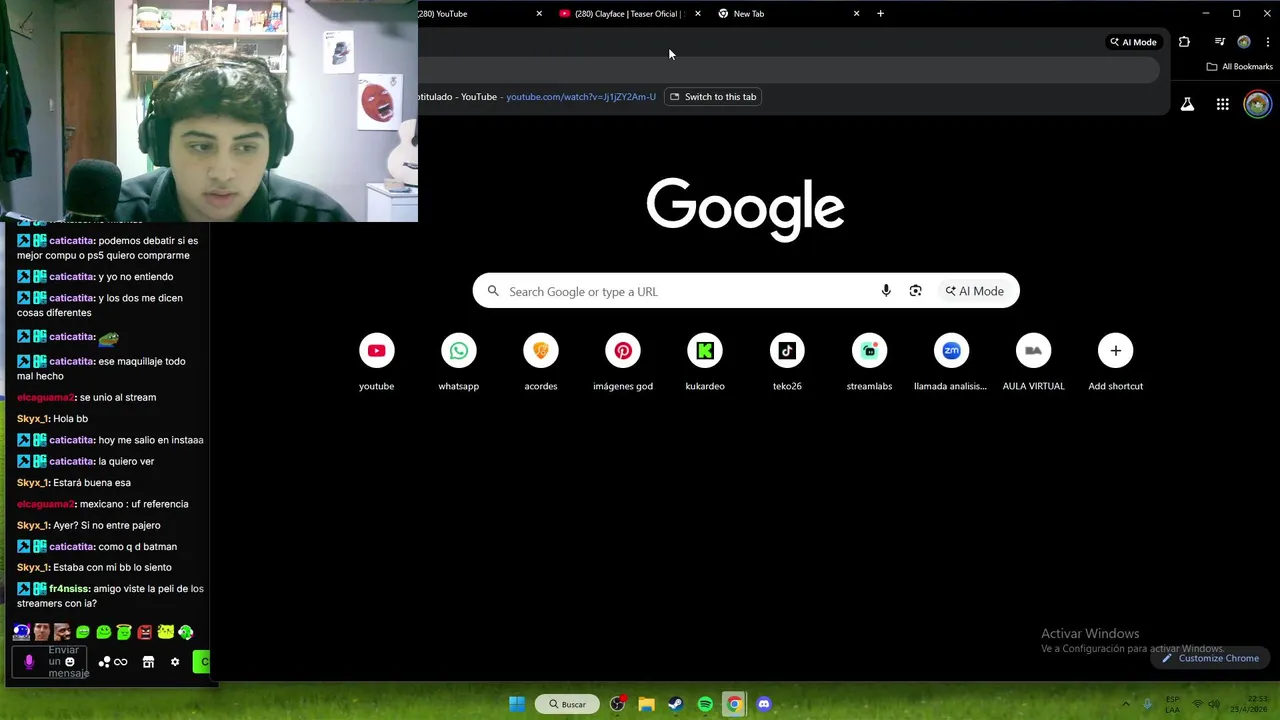Click the infinity icon in chat toolbar
The image size is (1280, 720).
coord(121,662)
